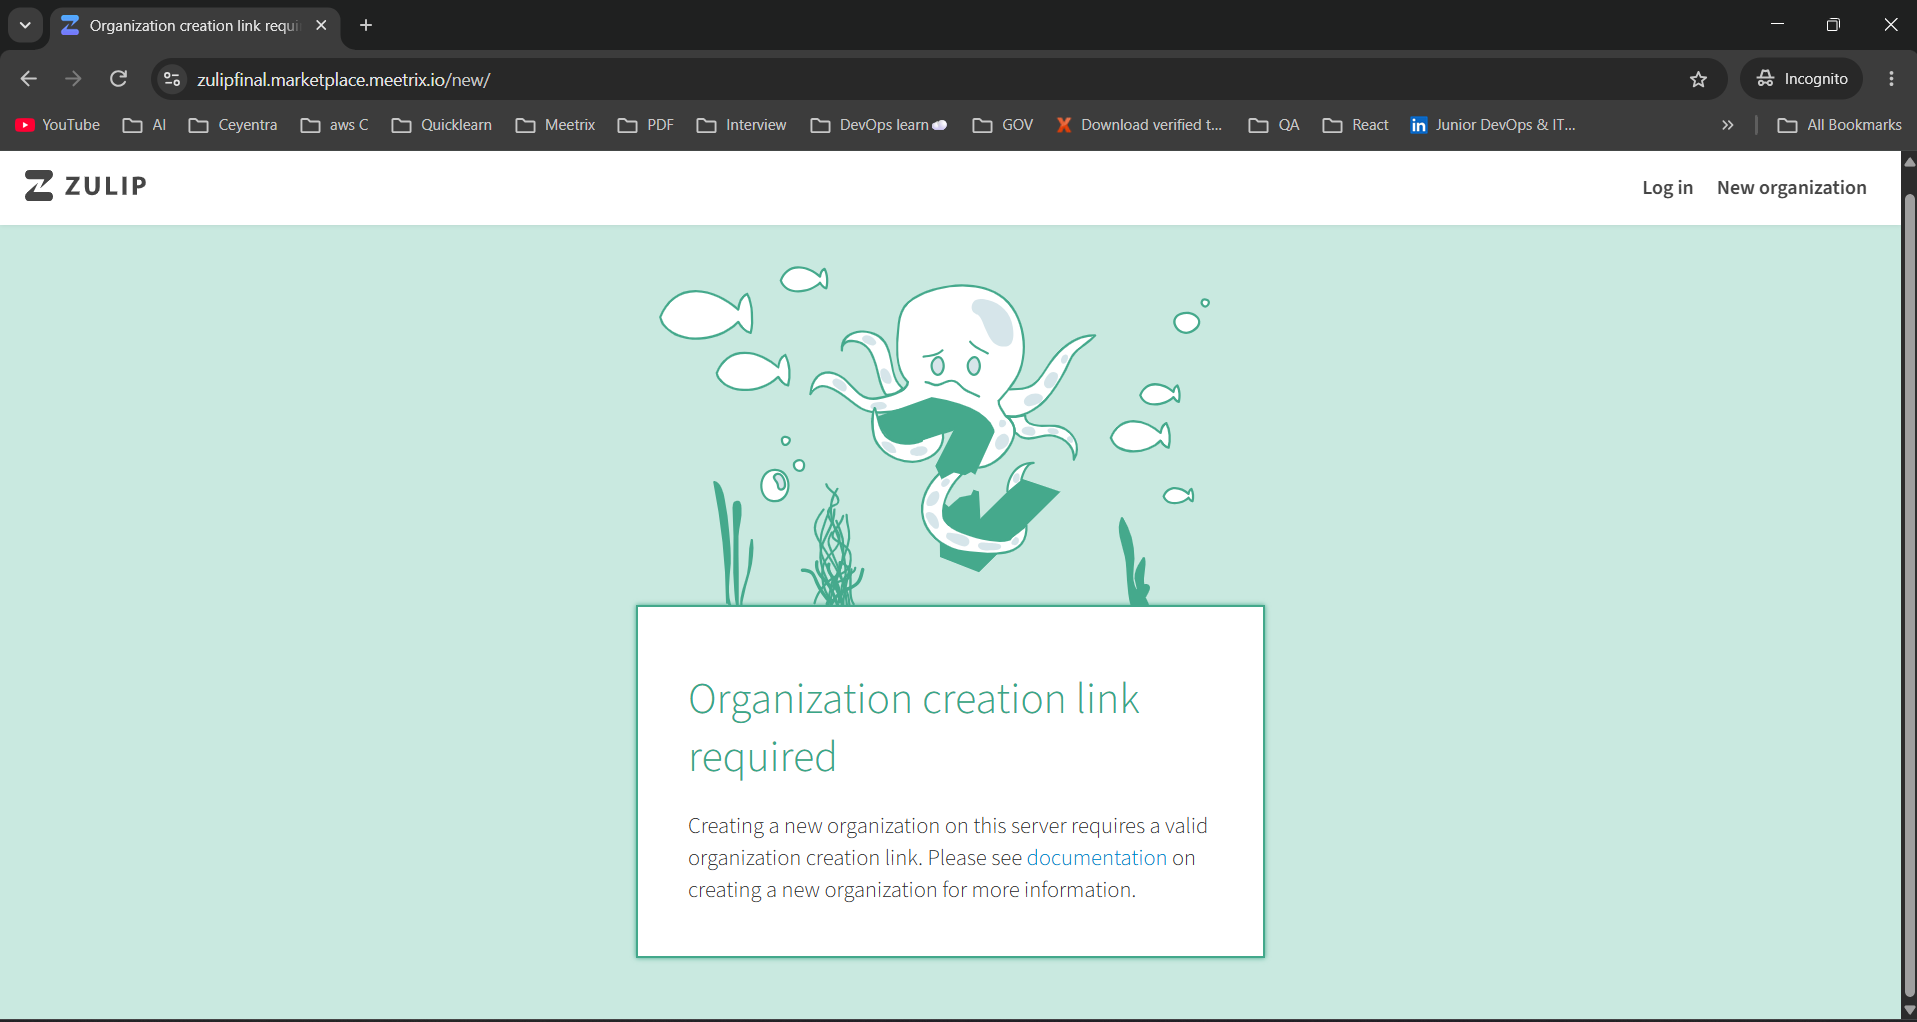Go back to the previous page

tap(28, 79)
